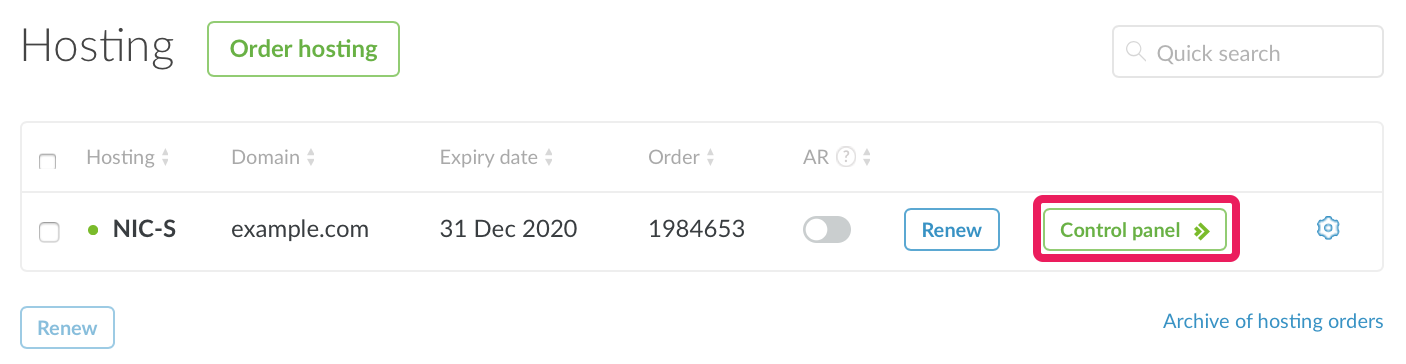Image resolution: width=1406 pixels, height=364 pixels.
Task: Open Archive of hosting orders link
Action: click(x=1273, y=321)
